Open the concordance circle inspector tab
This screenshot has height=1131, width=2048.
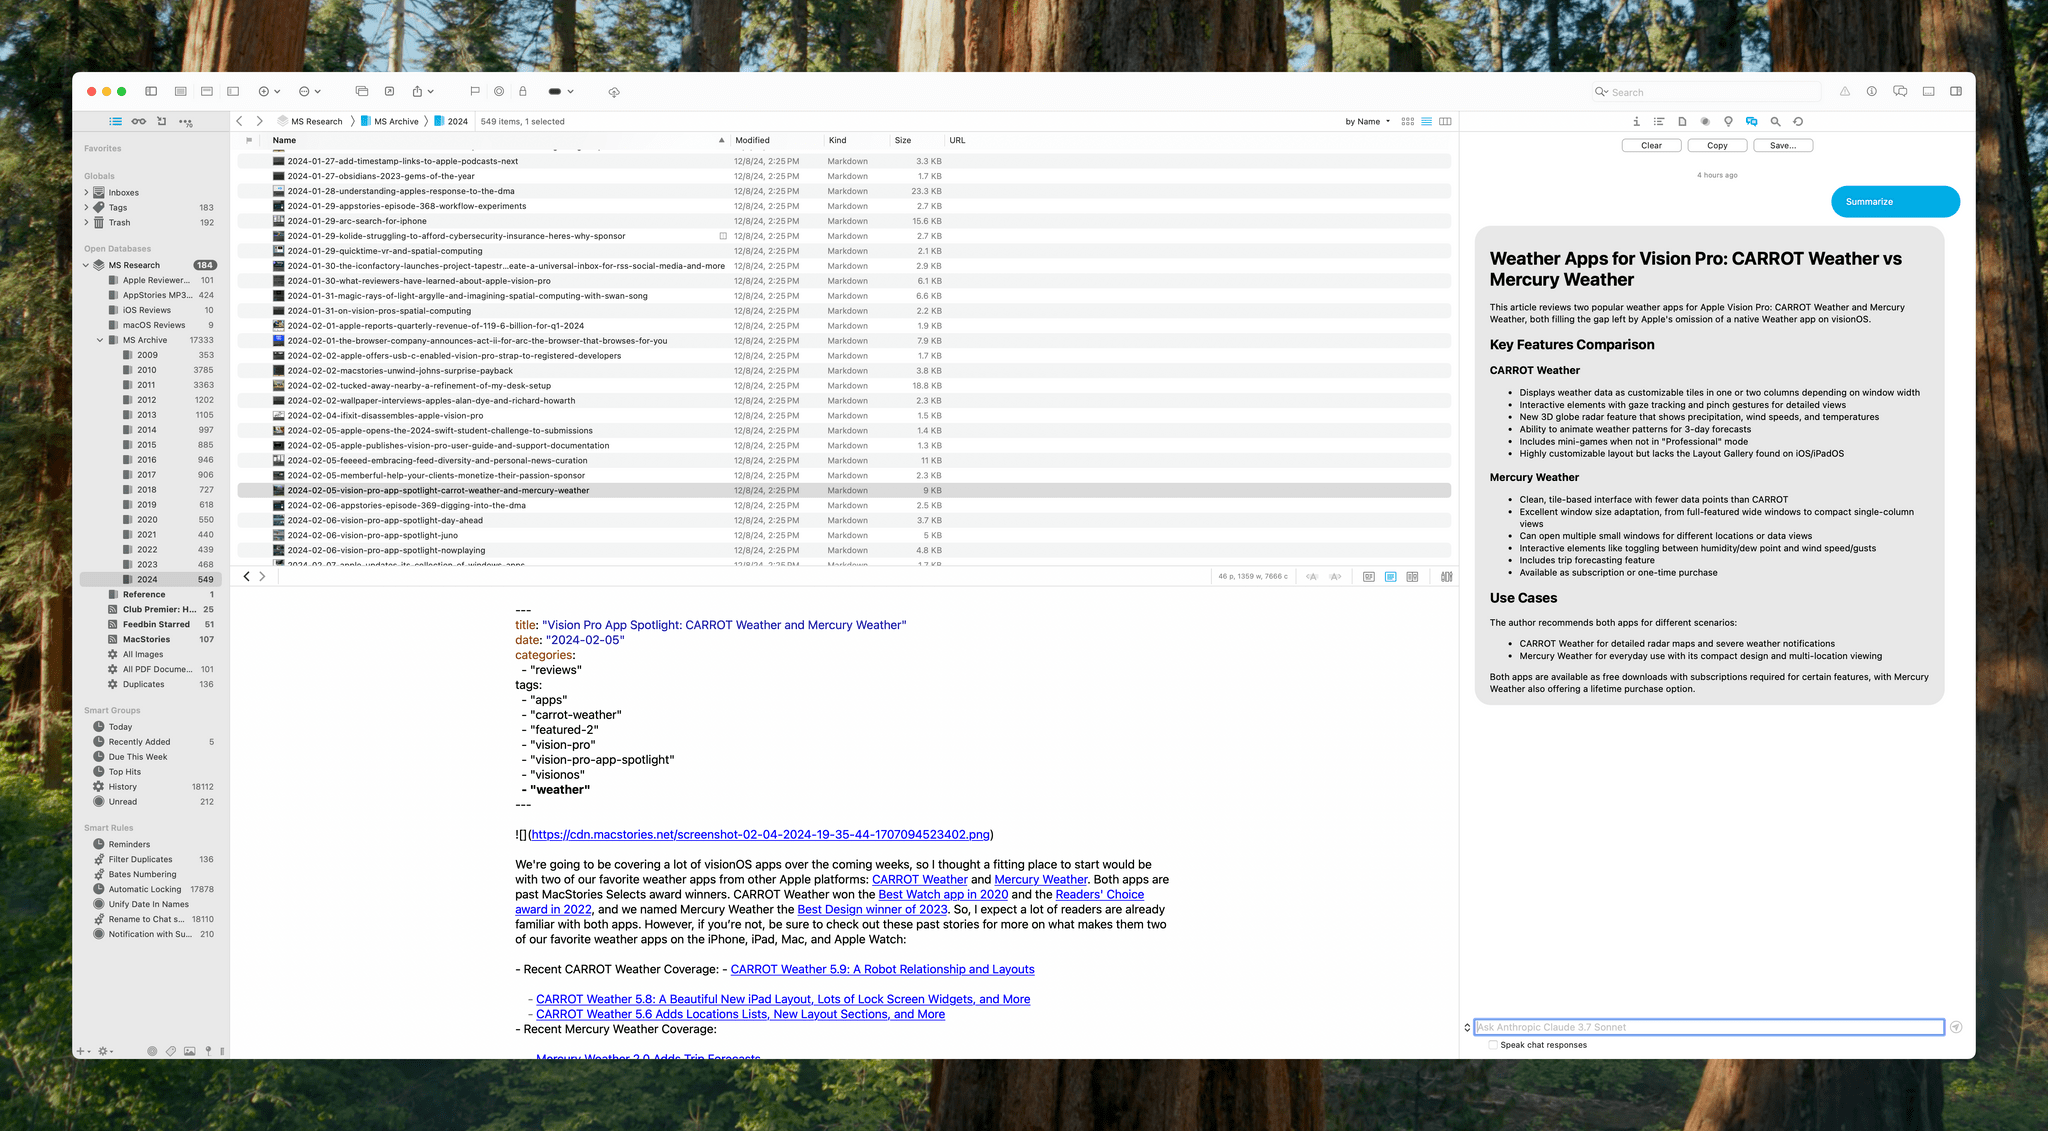coord(1705,121)
